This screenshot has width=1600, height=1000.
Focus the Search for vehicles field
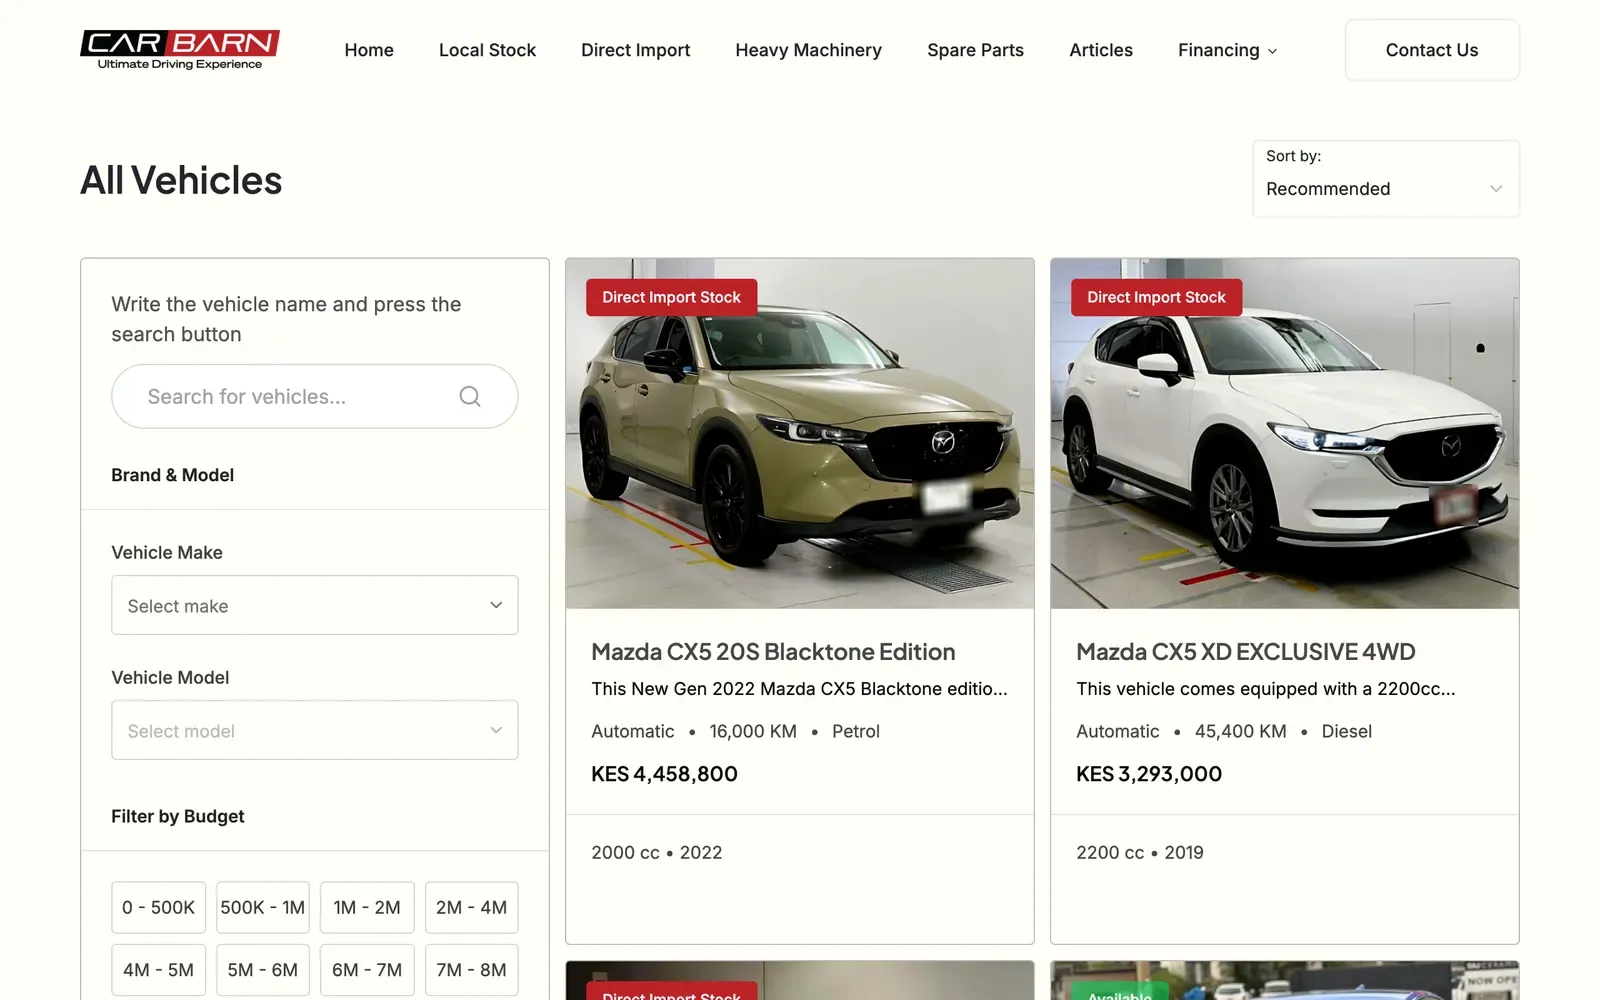tap(314, 396)
